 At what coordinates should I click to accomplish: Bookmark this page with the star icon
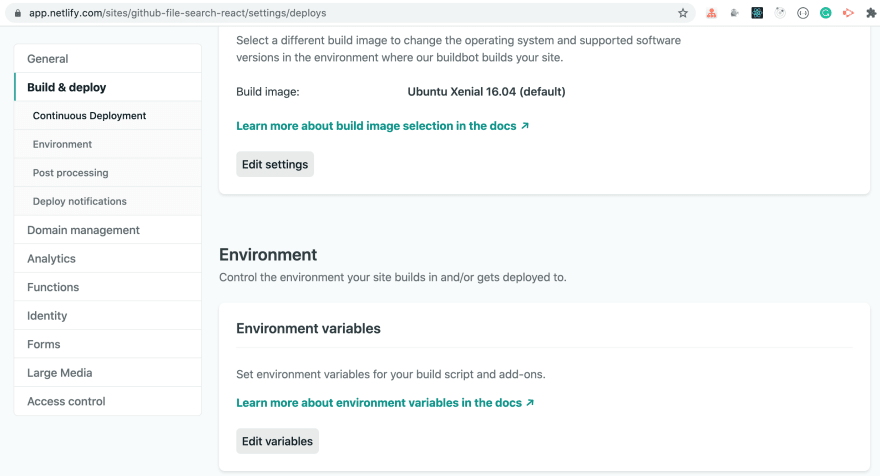[682, 13]
